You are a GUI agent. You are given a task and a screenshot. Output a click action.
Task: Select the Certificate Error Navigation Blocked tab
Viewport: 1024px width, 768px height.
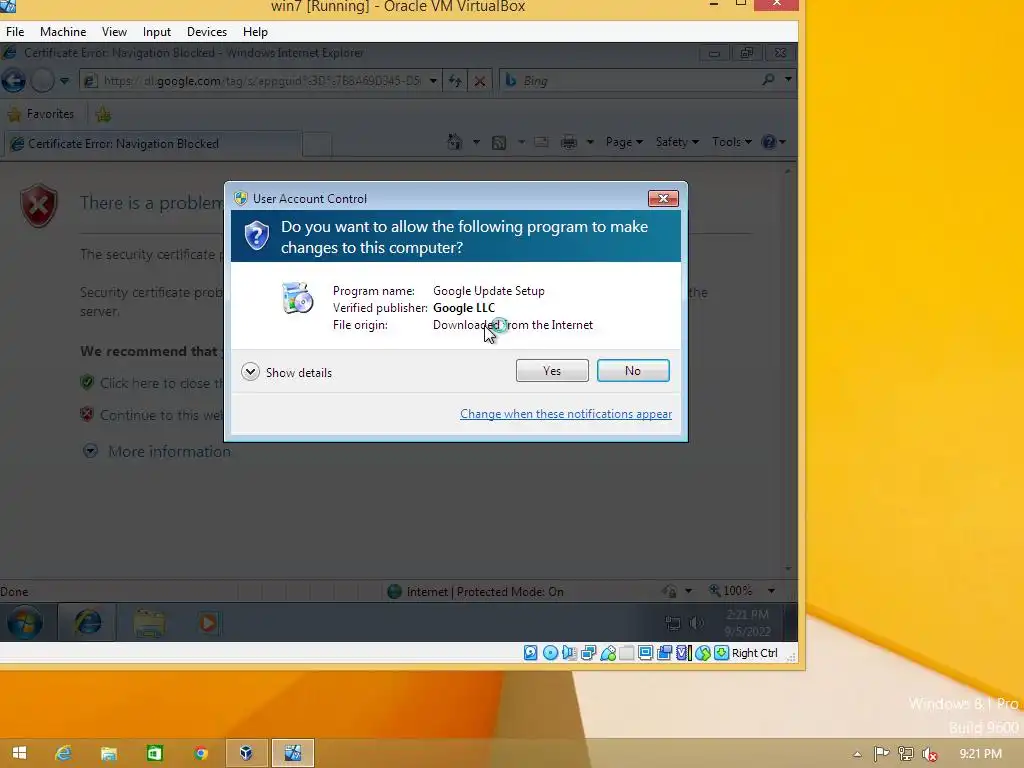[153, 144]
